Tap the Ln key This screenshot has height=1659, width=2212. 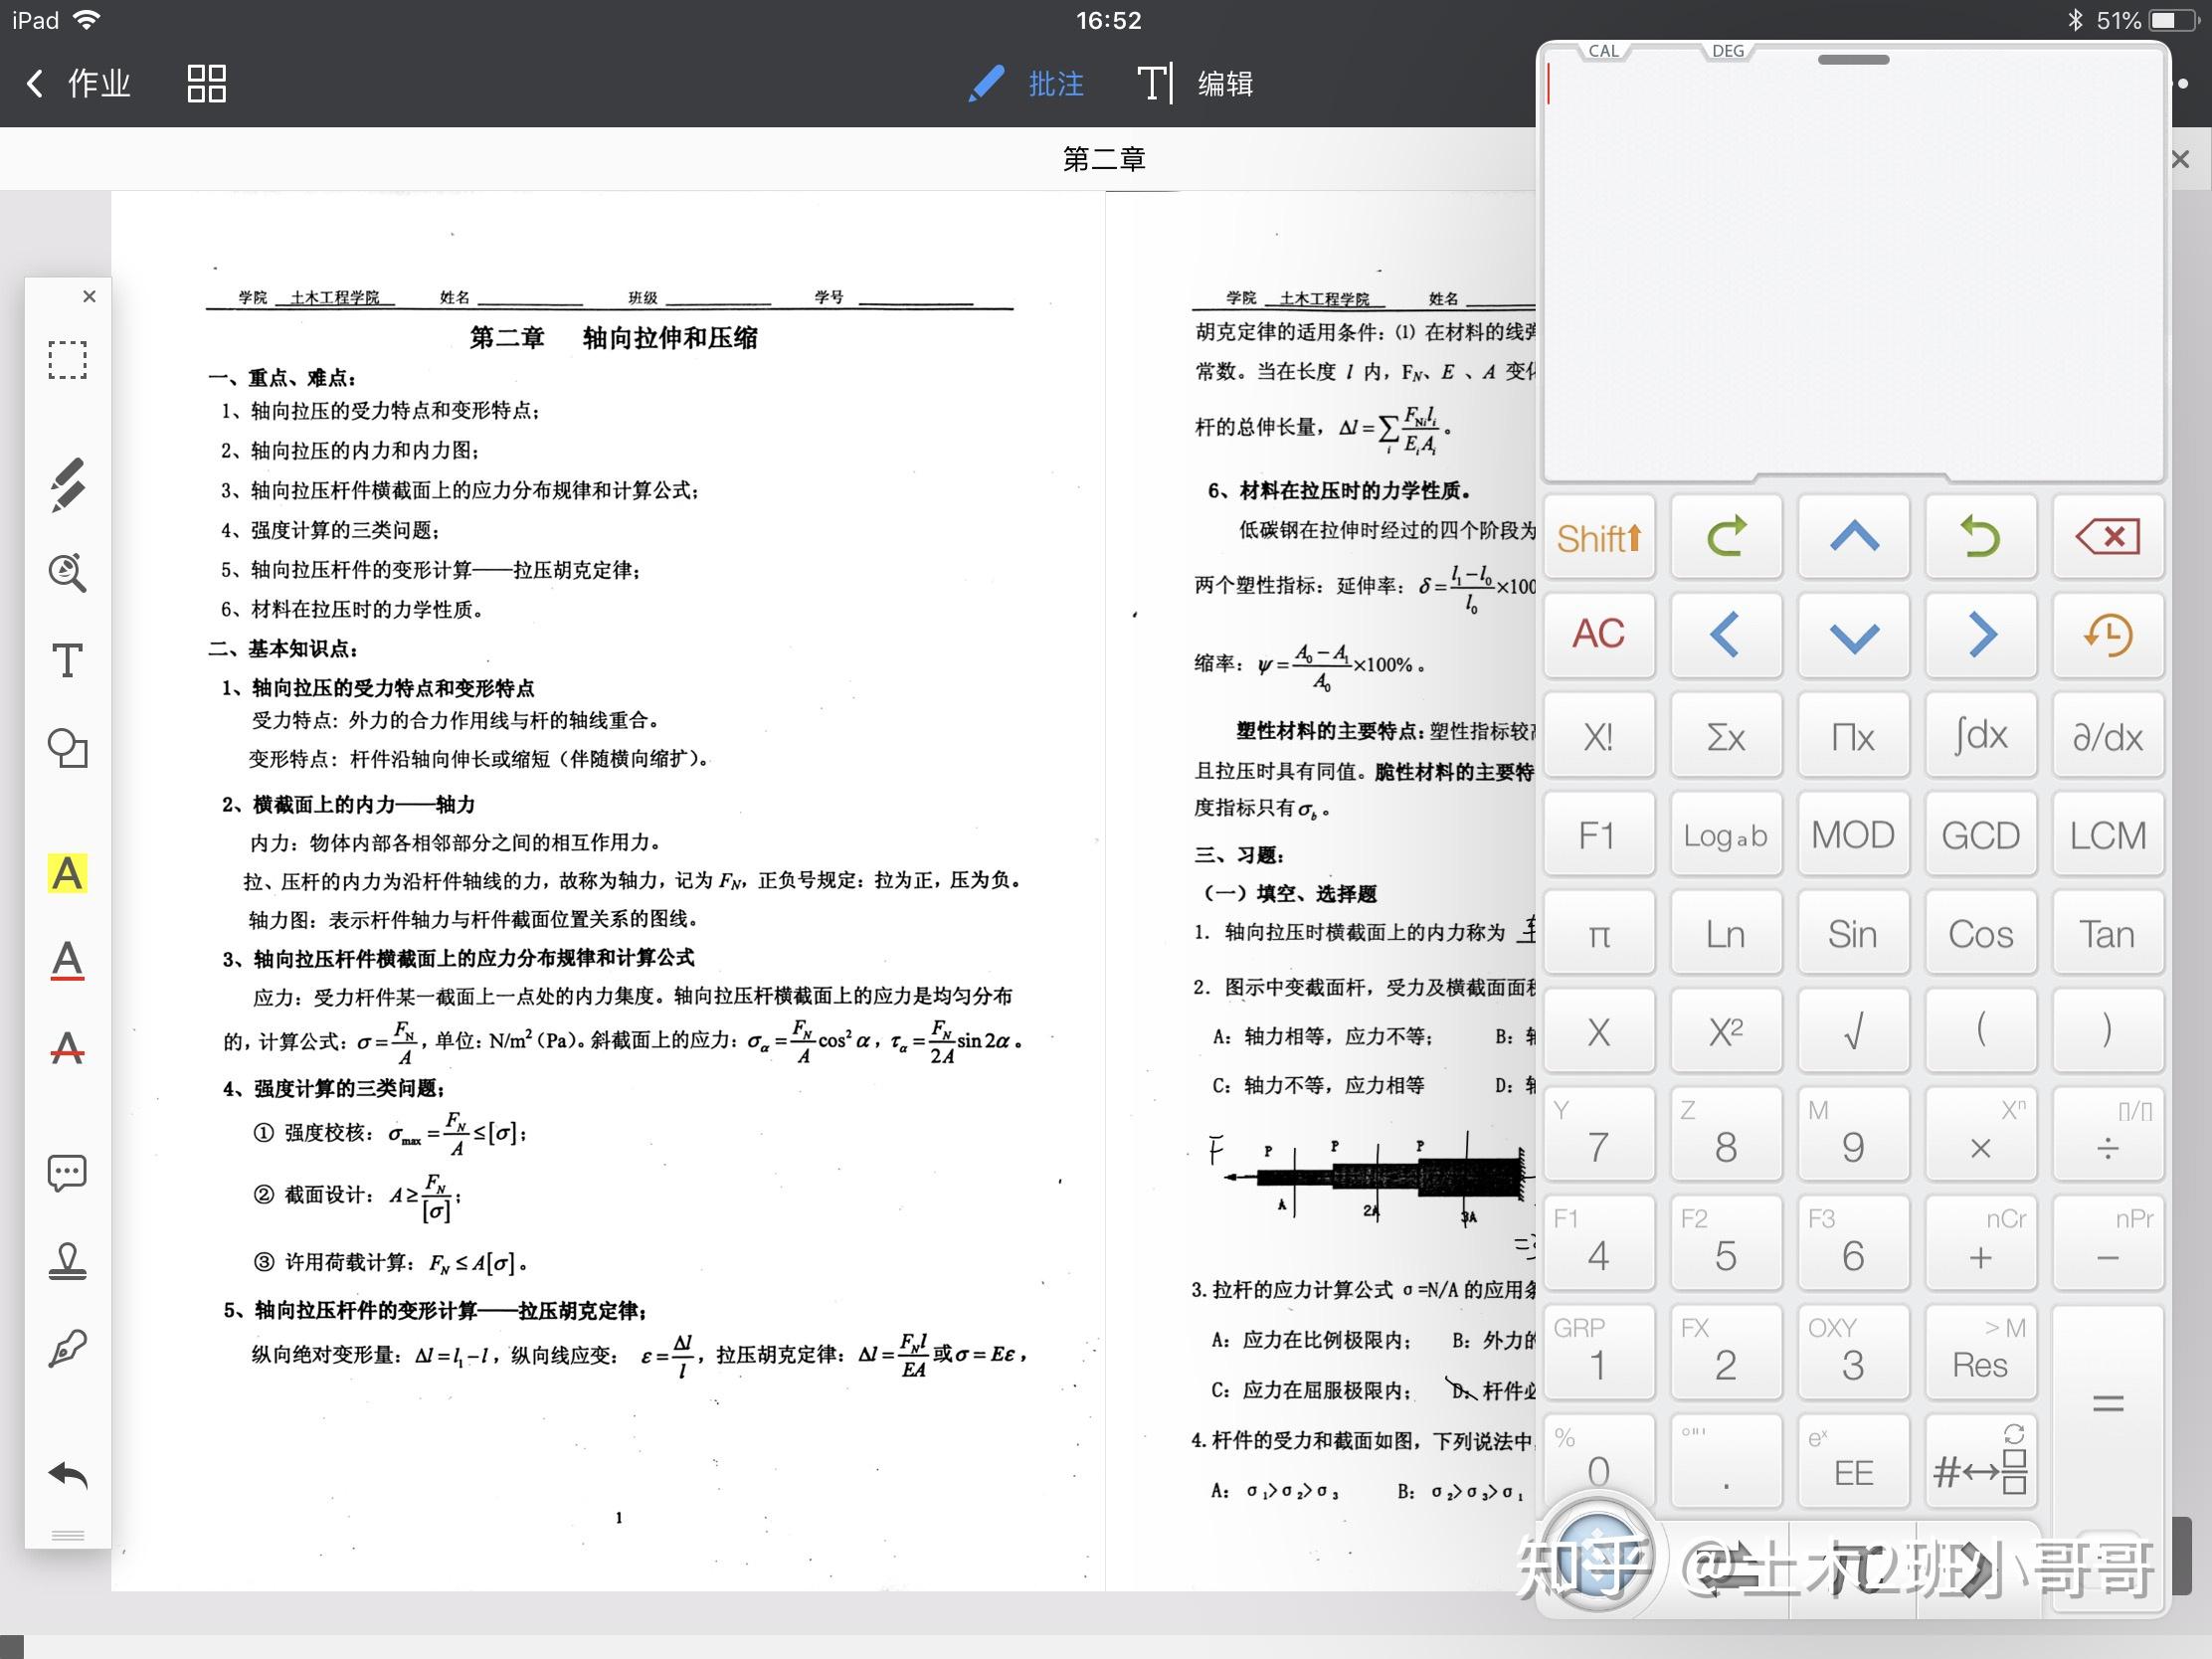[x=1726, y=933]
